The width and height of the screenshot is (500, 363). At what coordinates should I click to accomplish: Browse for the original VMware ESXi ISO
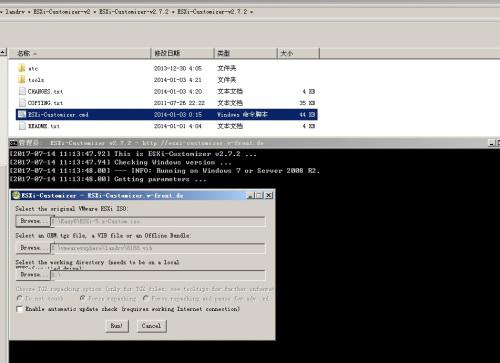click(x=32, y=221)
